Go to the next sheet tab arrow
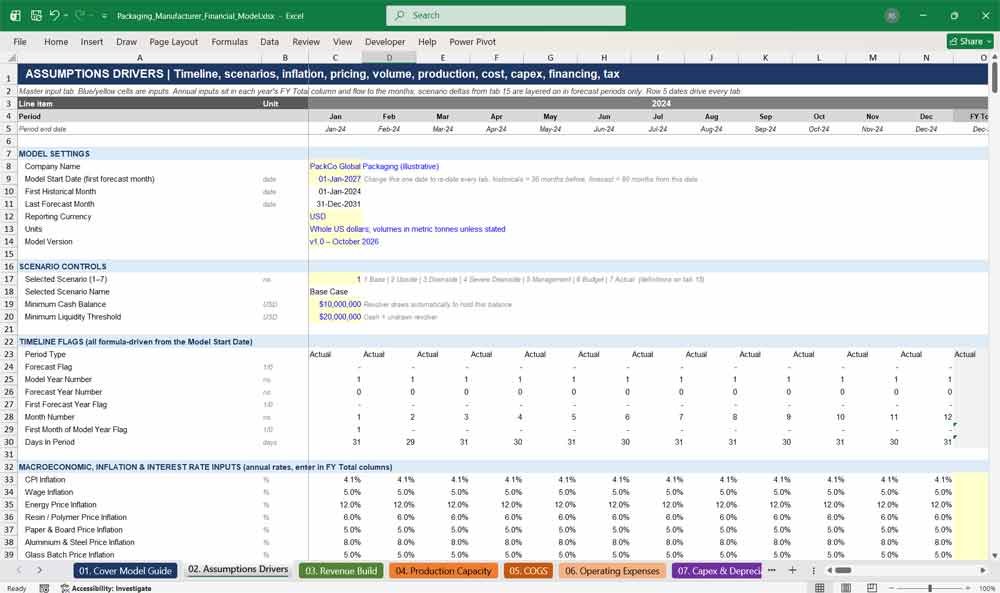 click(x=40, y=570)
